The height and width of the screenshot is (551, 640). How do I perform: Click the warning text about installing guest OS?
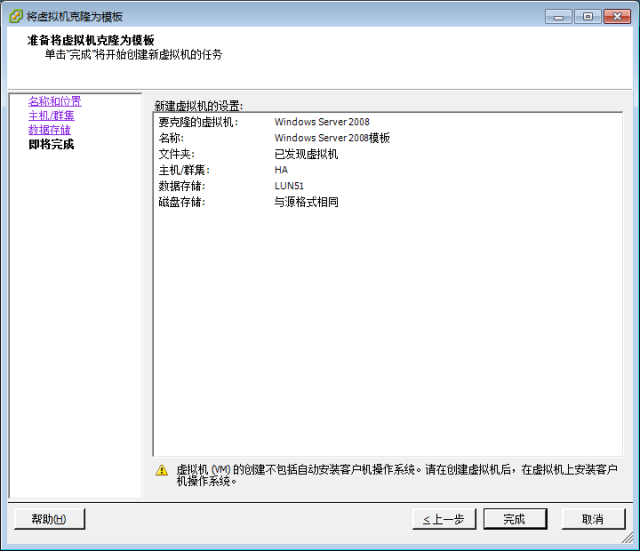[397, 475]
